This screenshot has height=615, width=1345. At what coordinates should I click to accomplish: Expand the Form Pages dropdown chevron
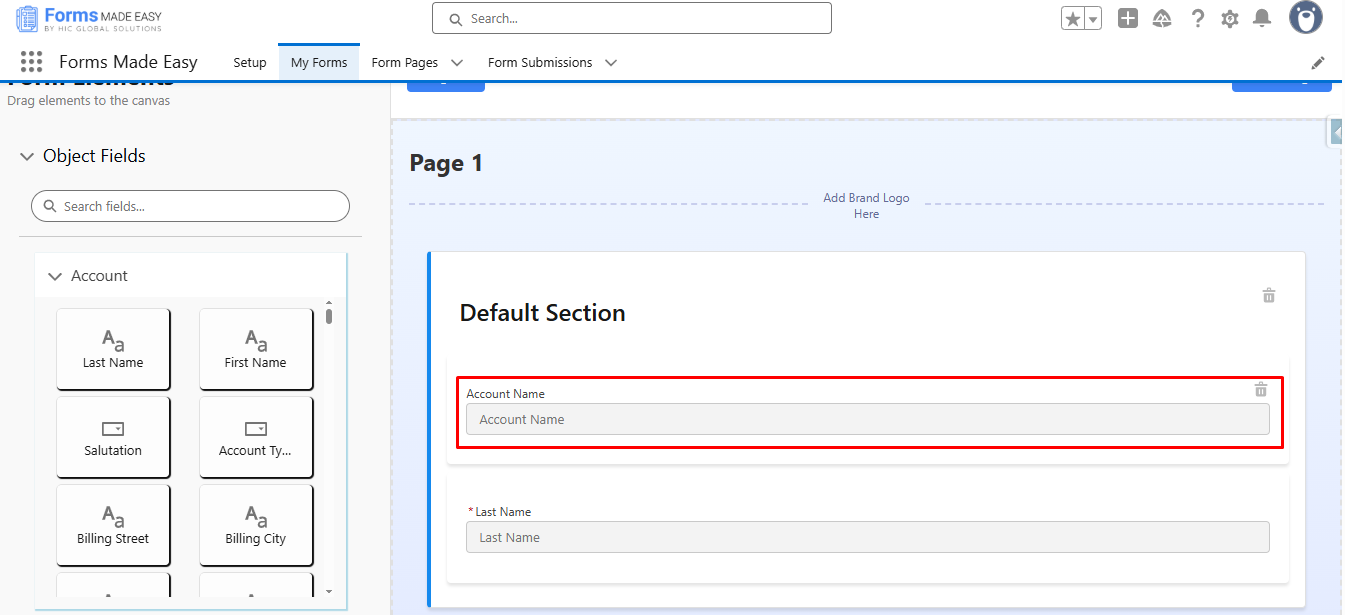tap(457, 62)
